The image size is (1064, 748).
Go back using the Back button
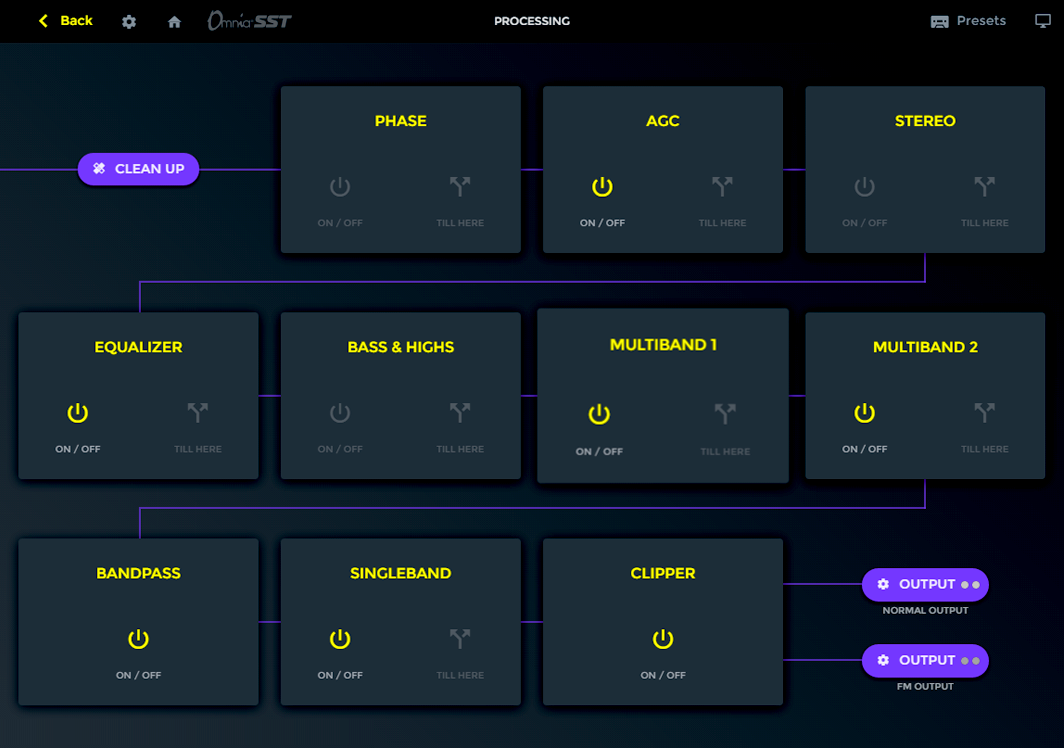[x=66, y=21]
